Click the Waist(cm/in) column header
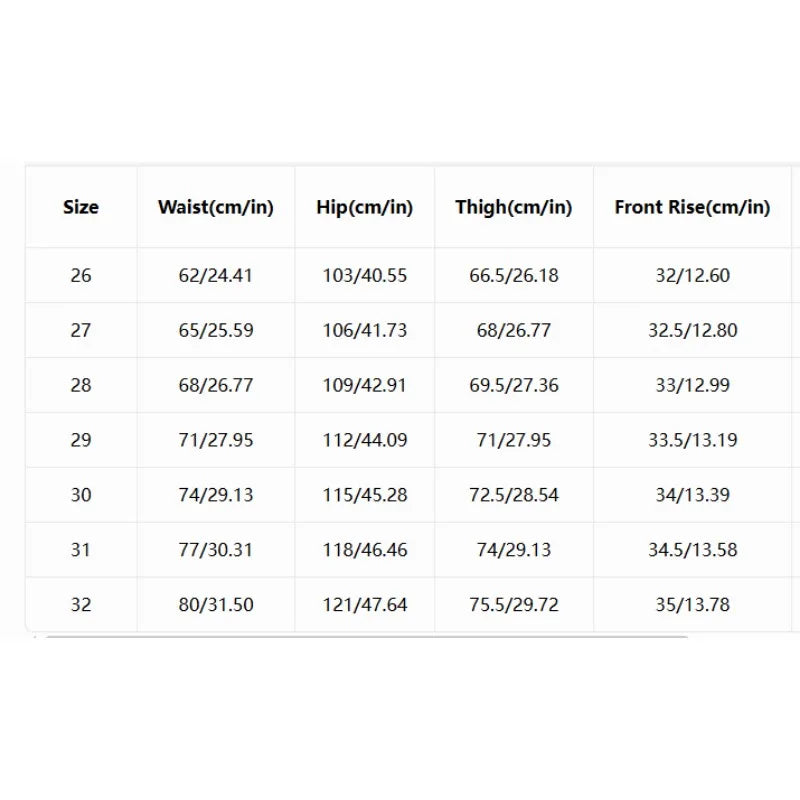Image resolution: width=800 pixels, height=800 pixels. pyautogui.click(x=216, y=207)
